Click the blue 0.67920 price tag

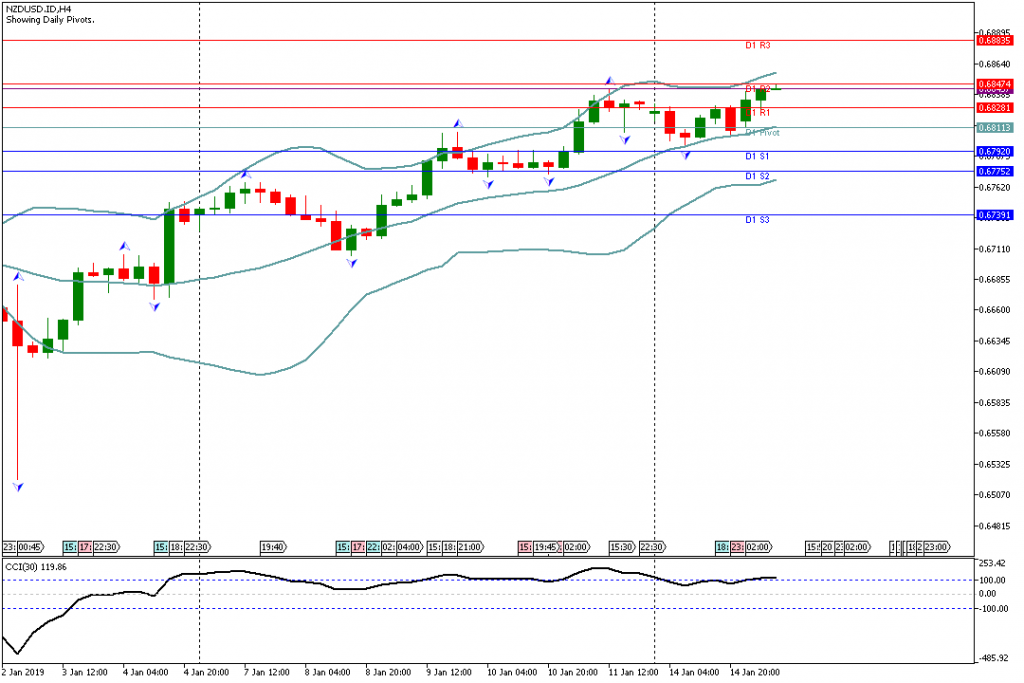coord(994,152)
